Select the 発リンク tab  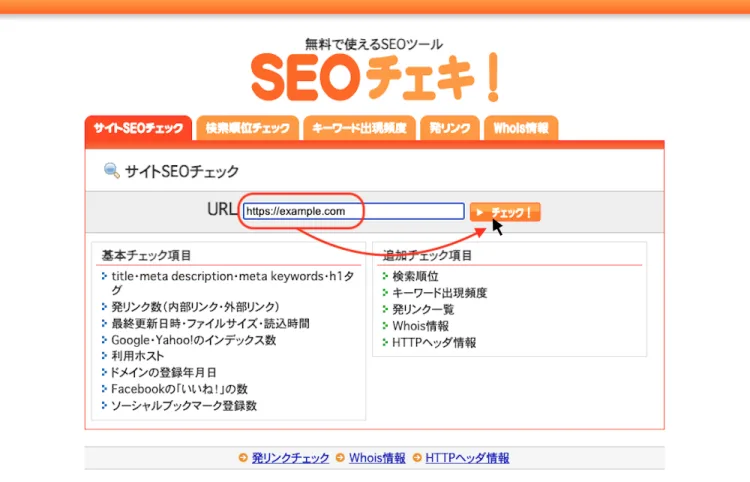tap(450, 128)
